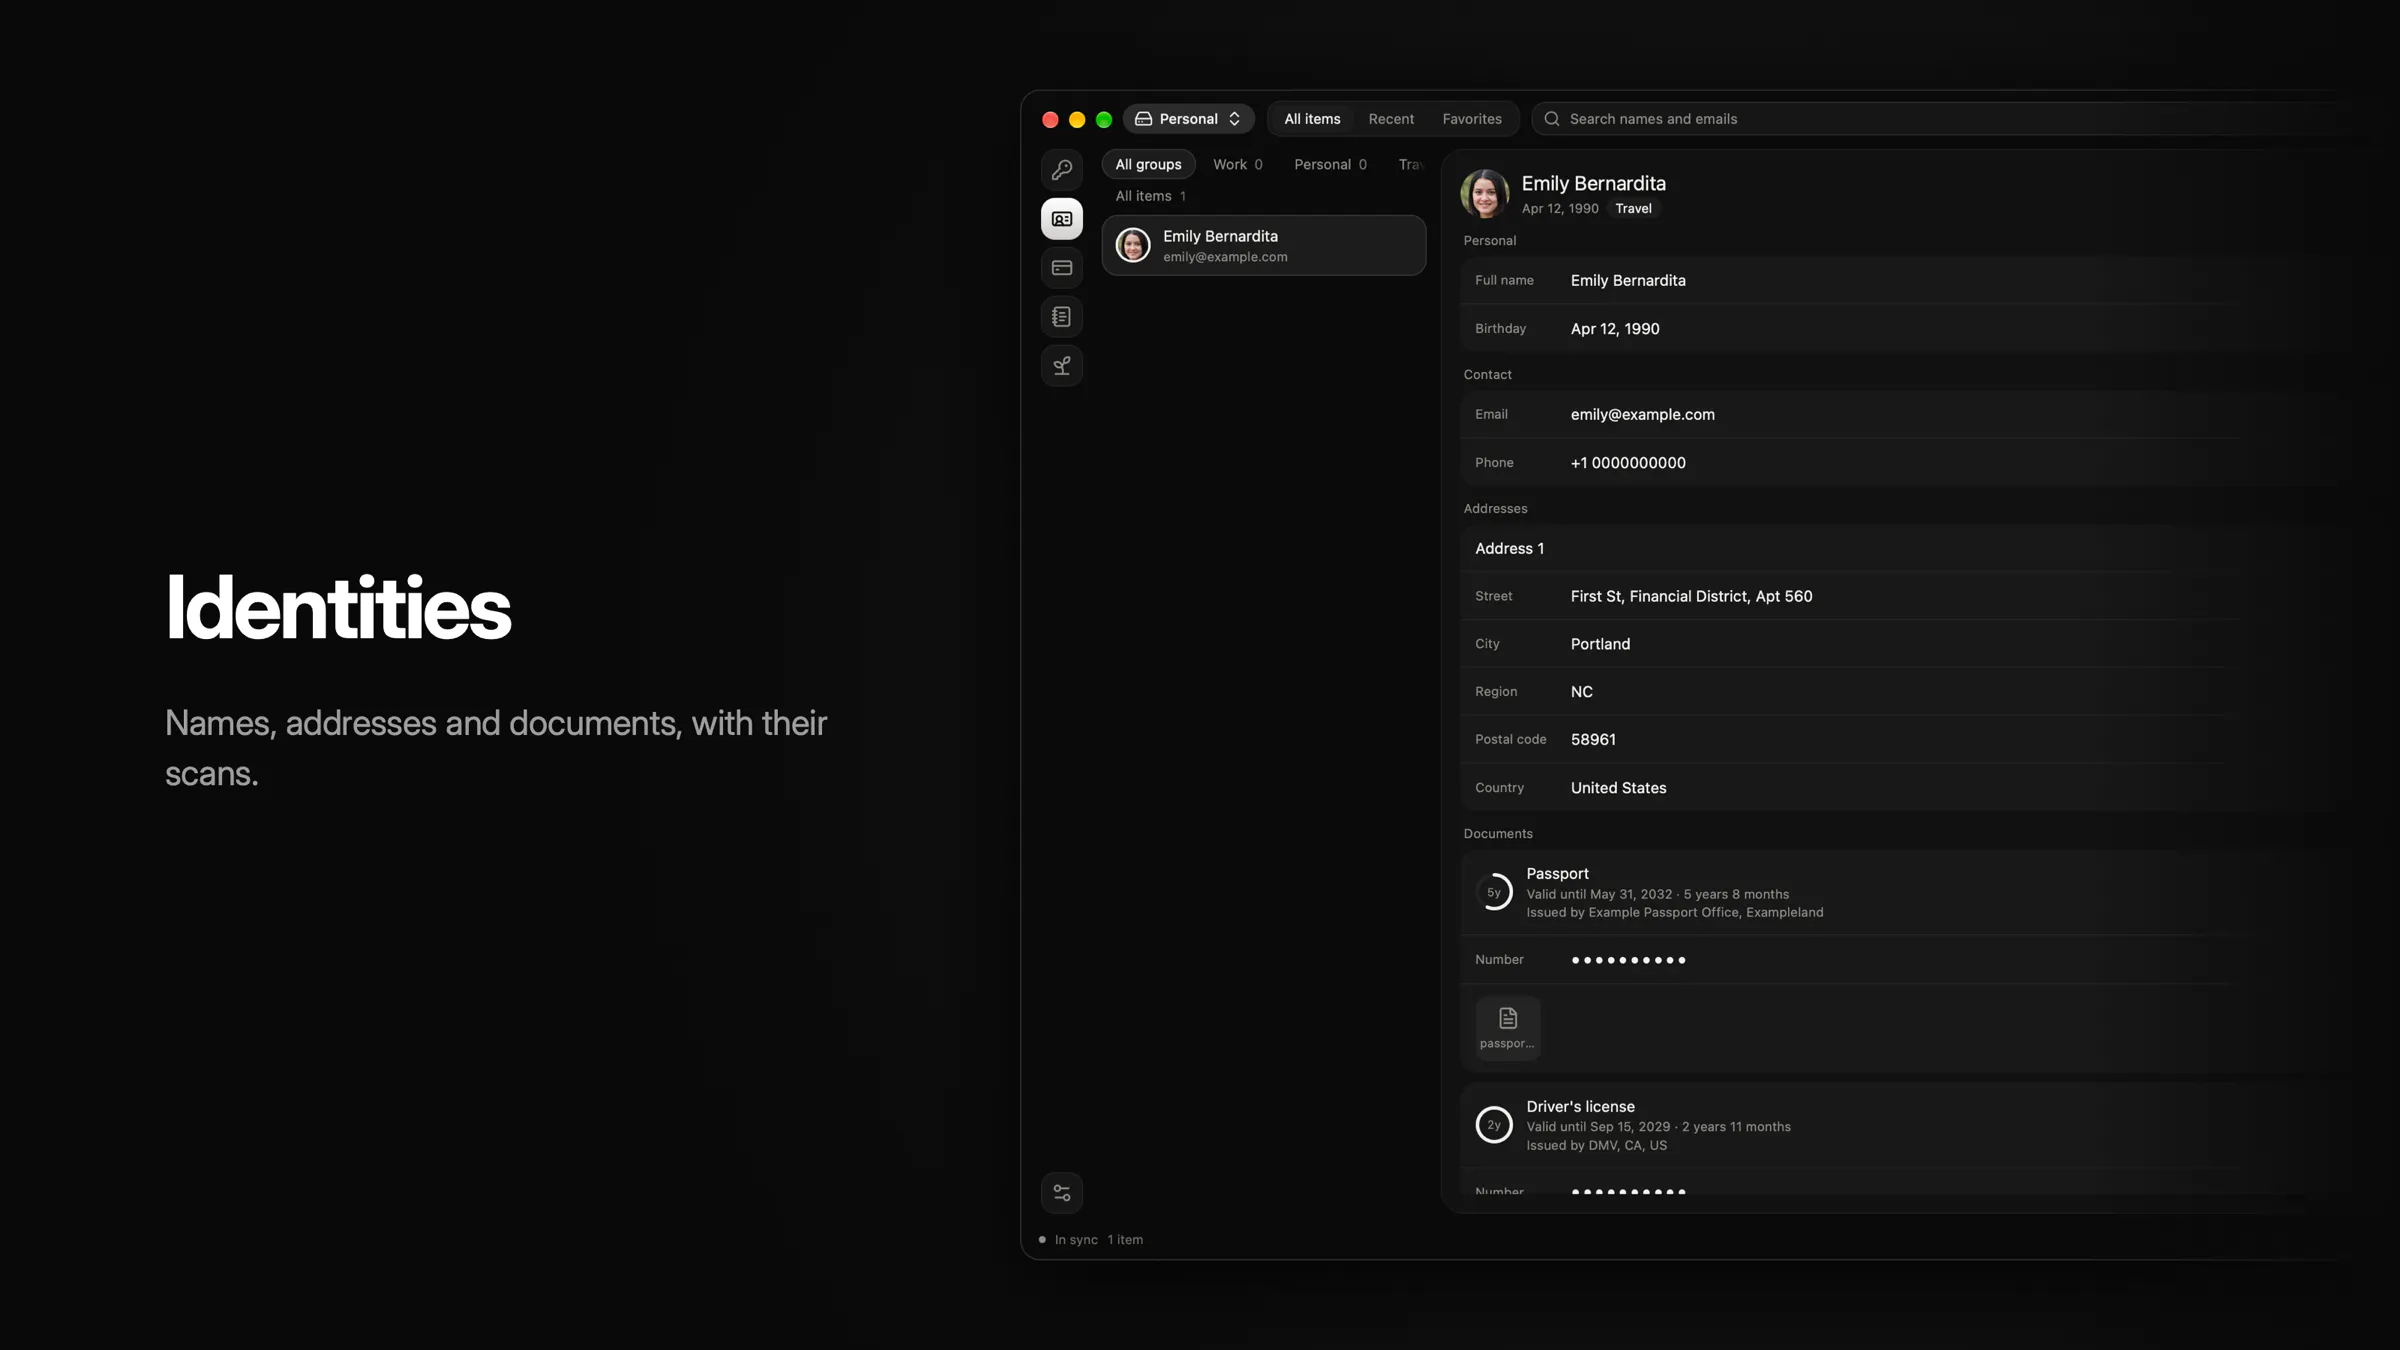Click the Driver's license document title
2400x1350 pixels.
point(1580,1107)
